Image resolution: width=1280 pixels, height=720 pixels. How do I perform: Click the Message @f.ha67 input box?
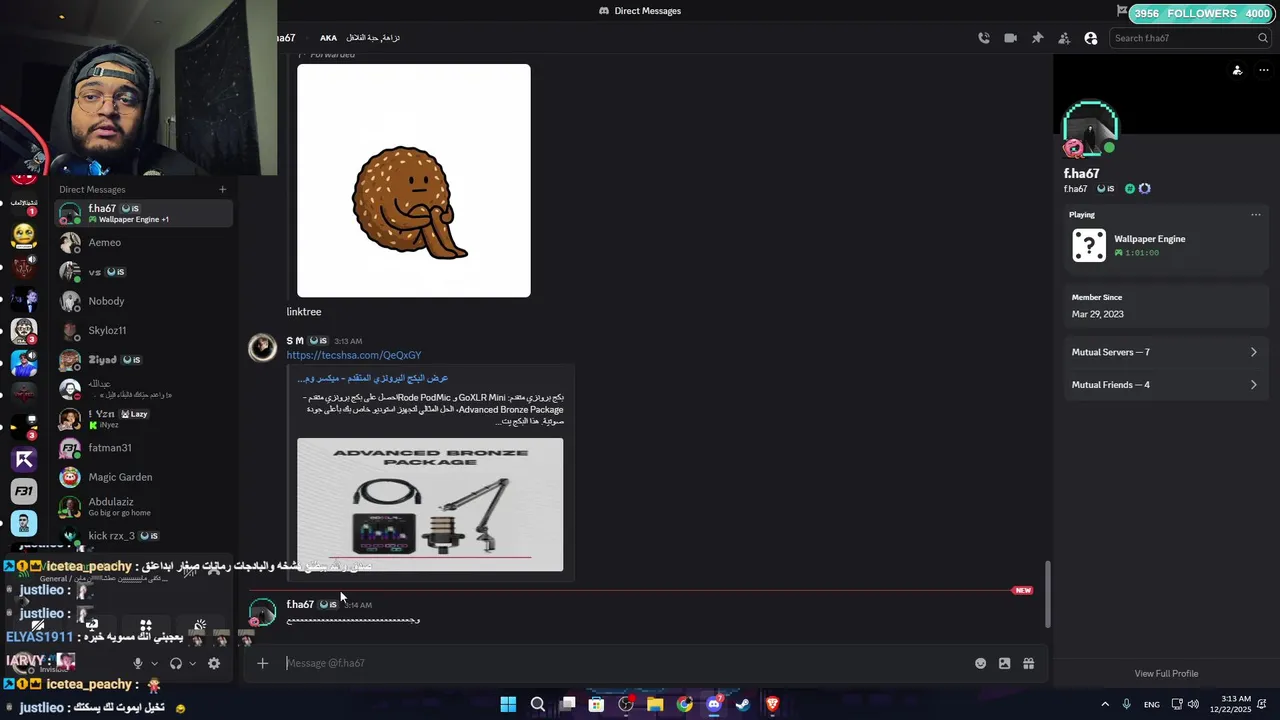pos(625,663)
